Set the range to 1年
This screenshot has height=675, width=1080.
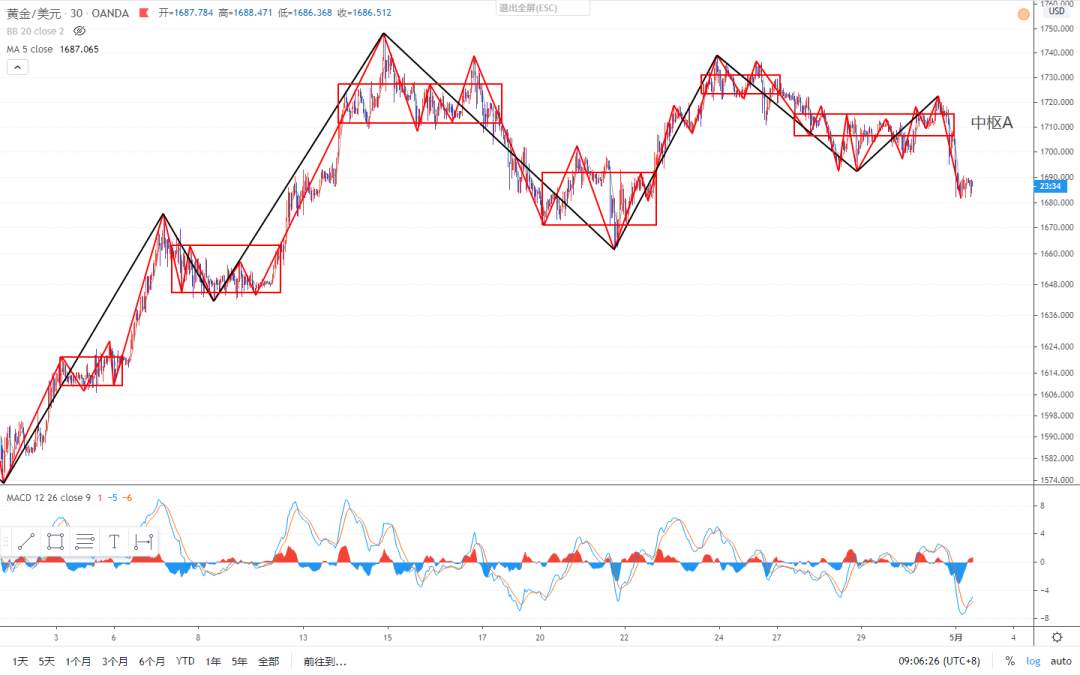tap(213, 661)
